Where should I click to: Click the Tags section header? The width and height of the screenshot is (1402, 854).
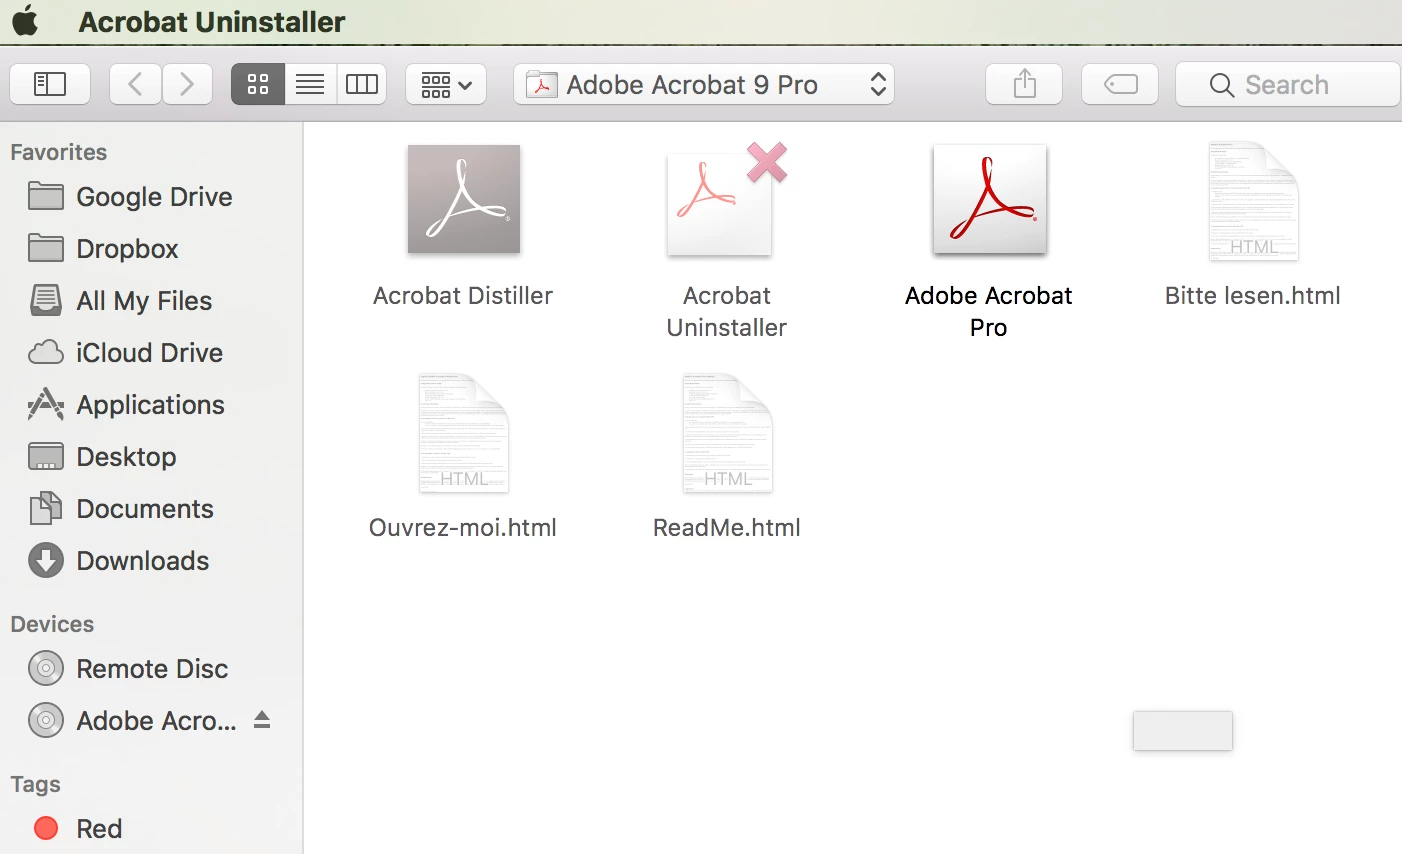coord(36,784)
